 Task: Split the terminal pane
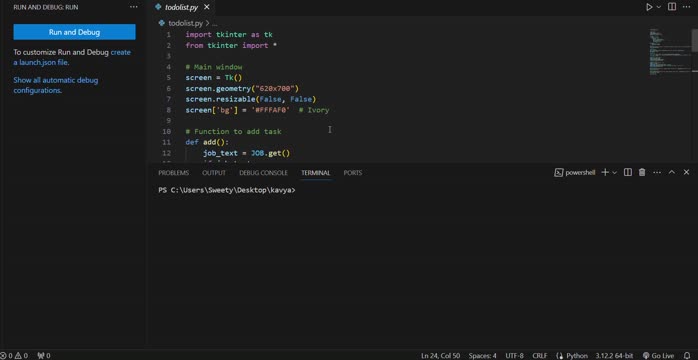click(x=628, y=173)
